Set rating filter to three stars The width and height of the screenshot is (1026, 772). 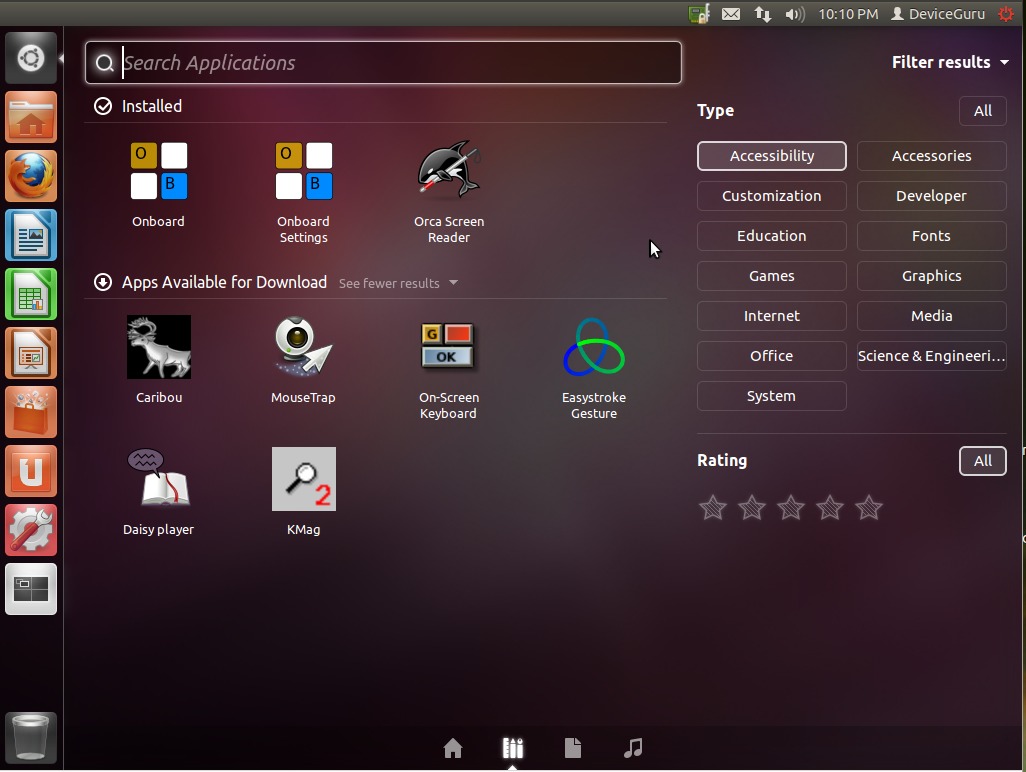(x=790, y=508)
